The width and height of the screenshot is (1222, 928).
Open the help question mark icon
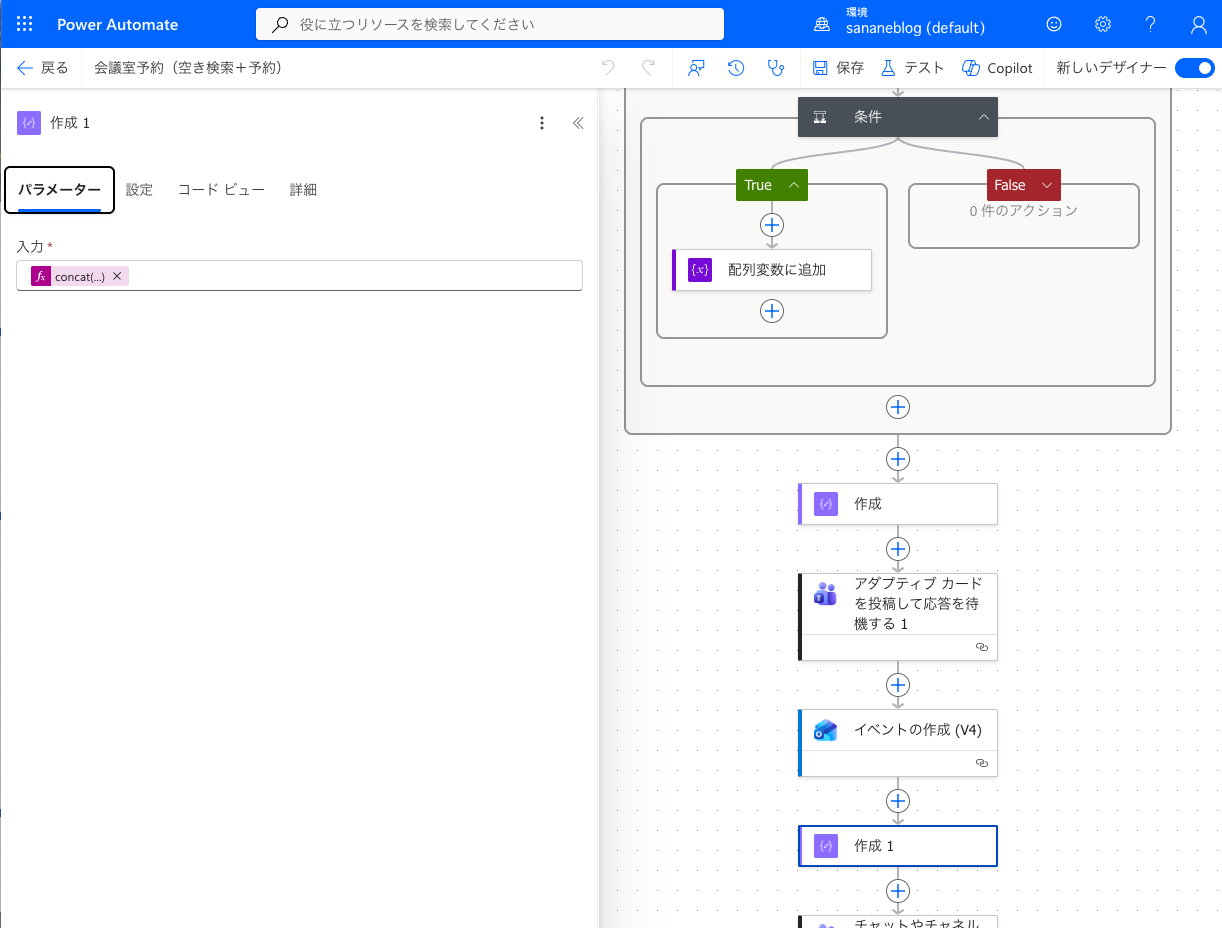(1151, 24)
